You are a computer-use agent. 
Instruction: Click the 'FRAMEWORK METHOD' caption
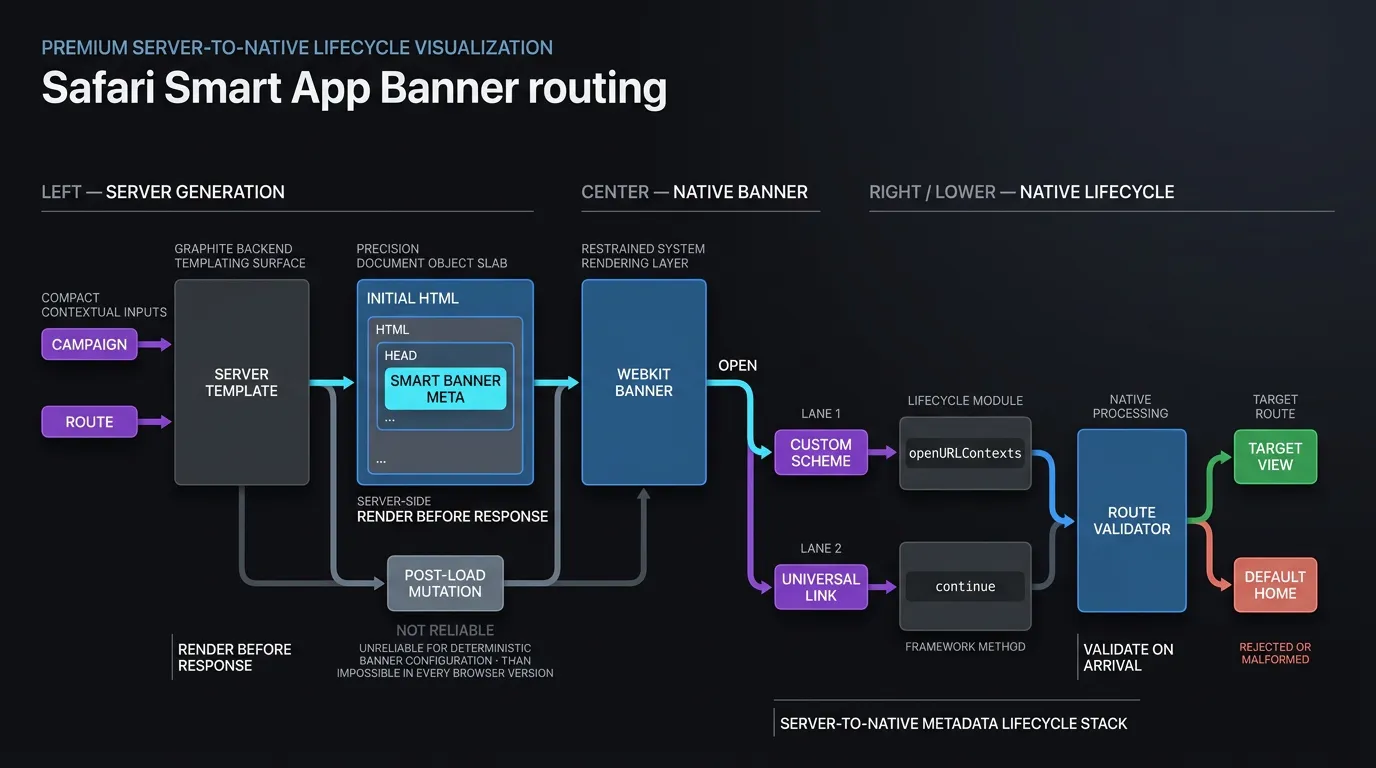pyautogui.click(x=965, y=647)
